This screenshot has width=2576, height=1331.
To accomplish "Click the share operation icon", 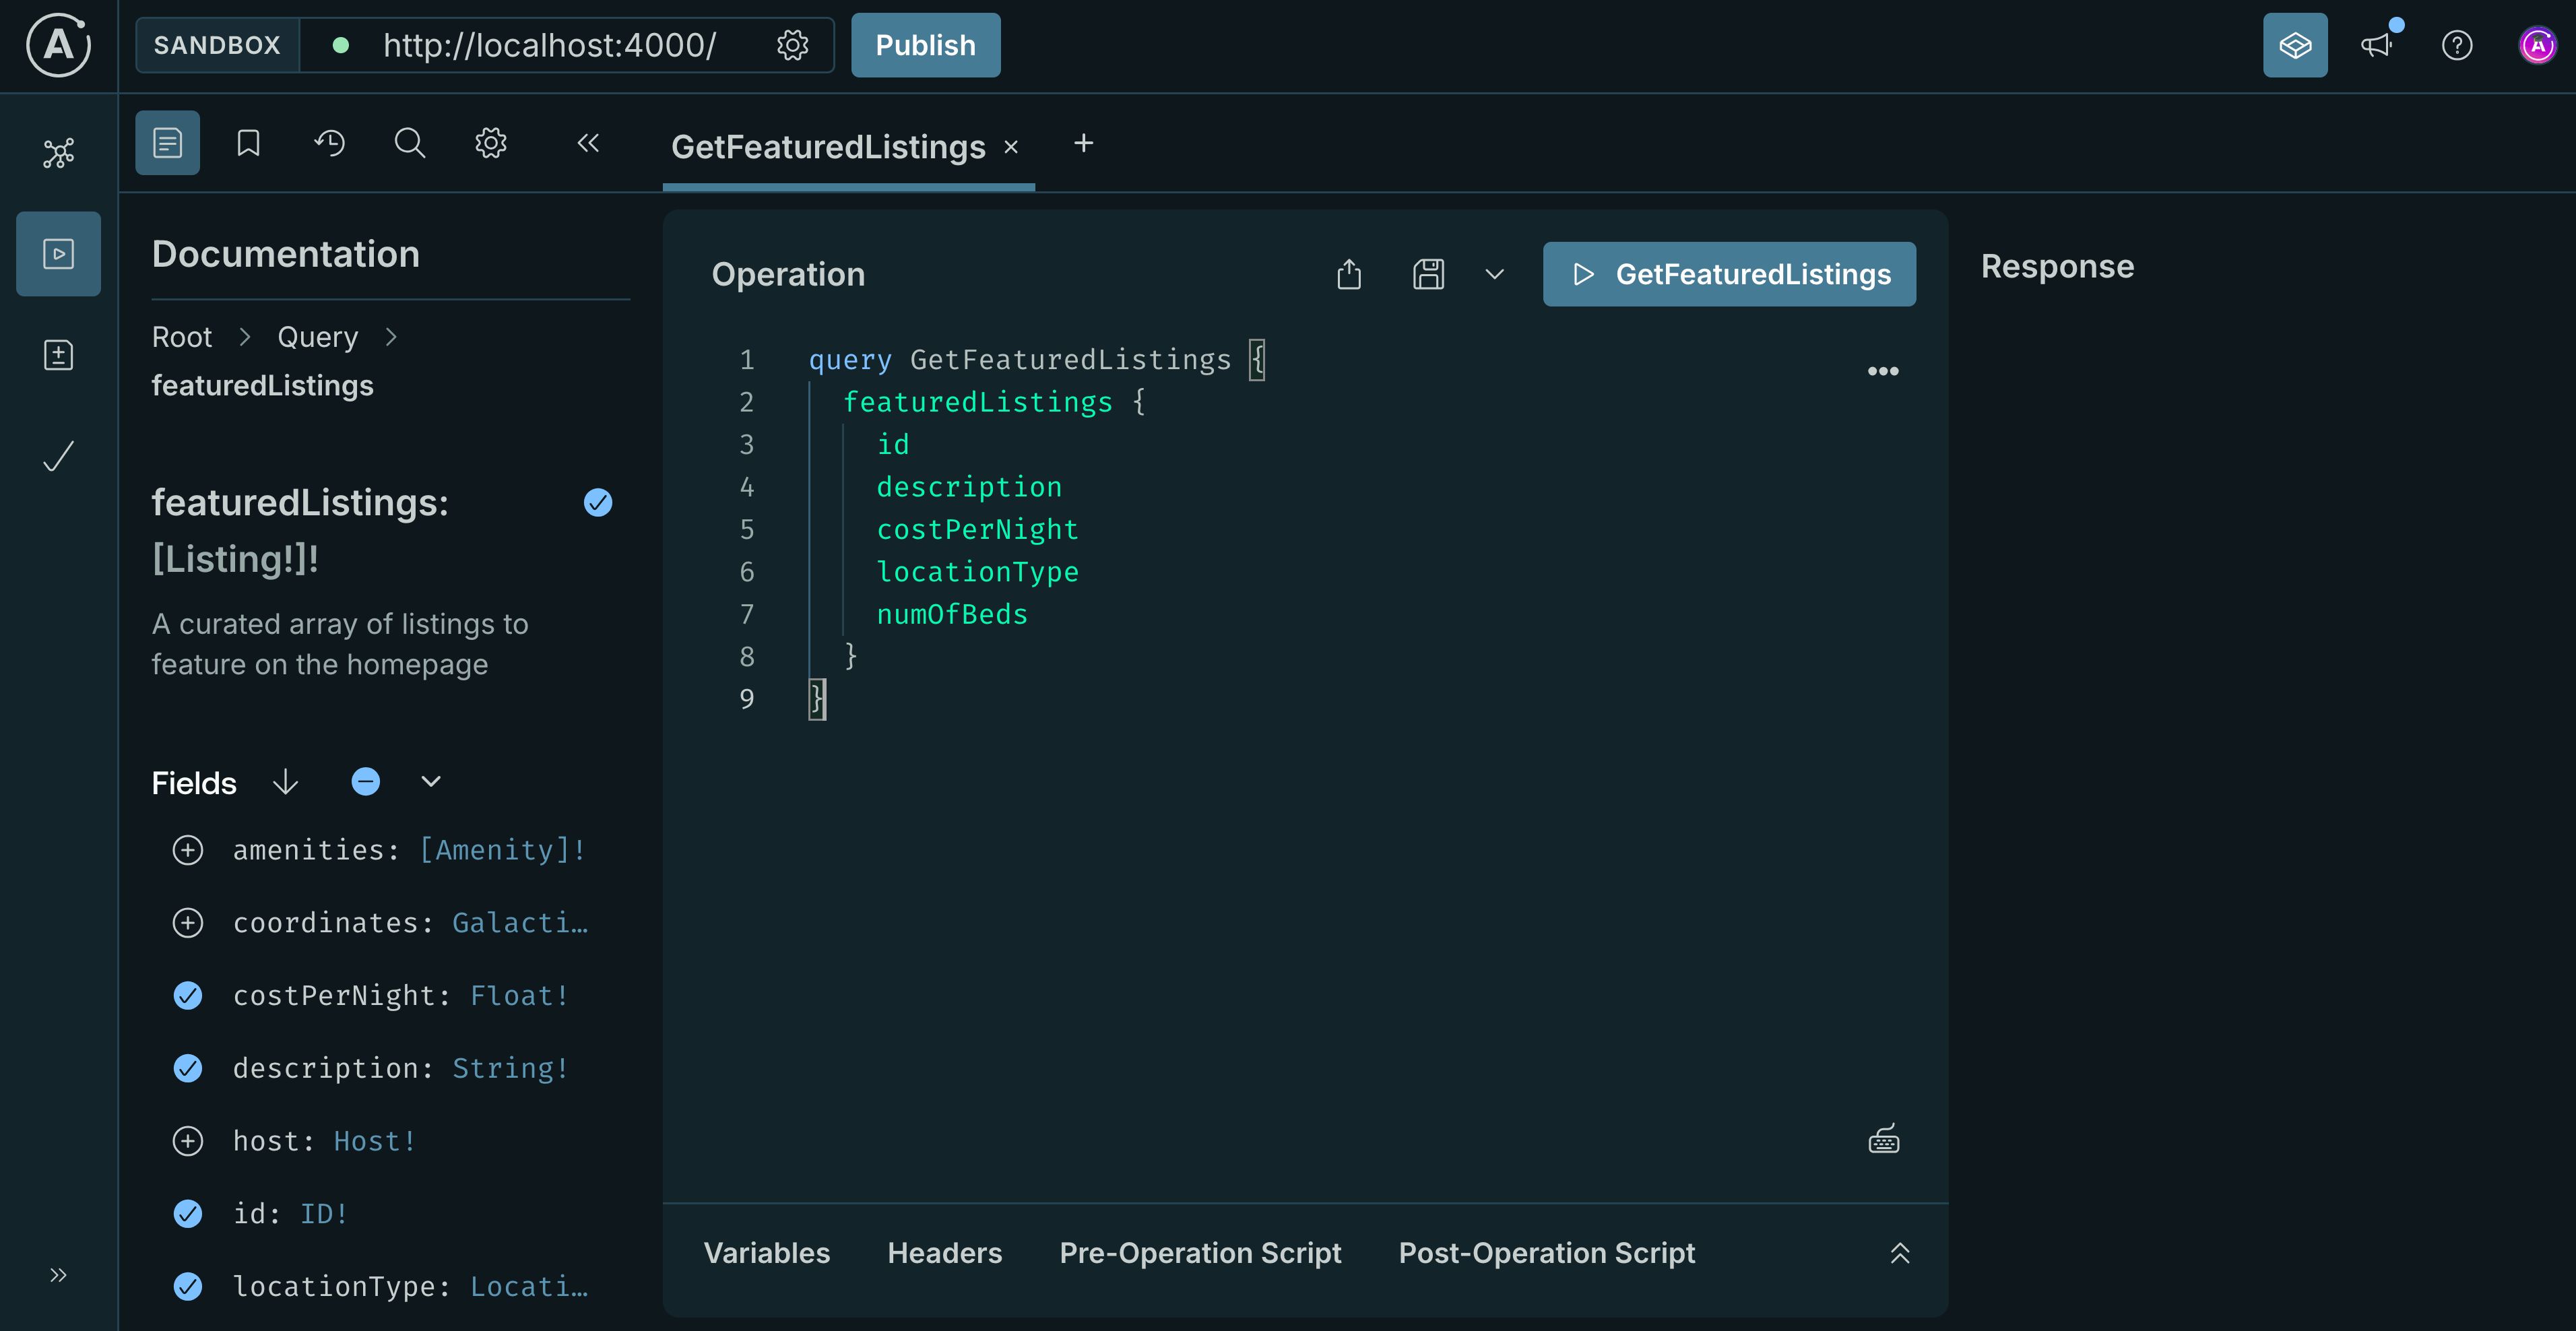I will tap(1348, 273).
